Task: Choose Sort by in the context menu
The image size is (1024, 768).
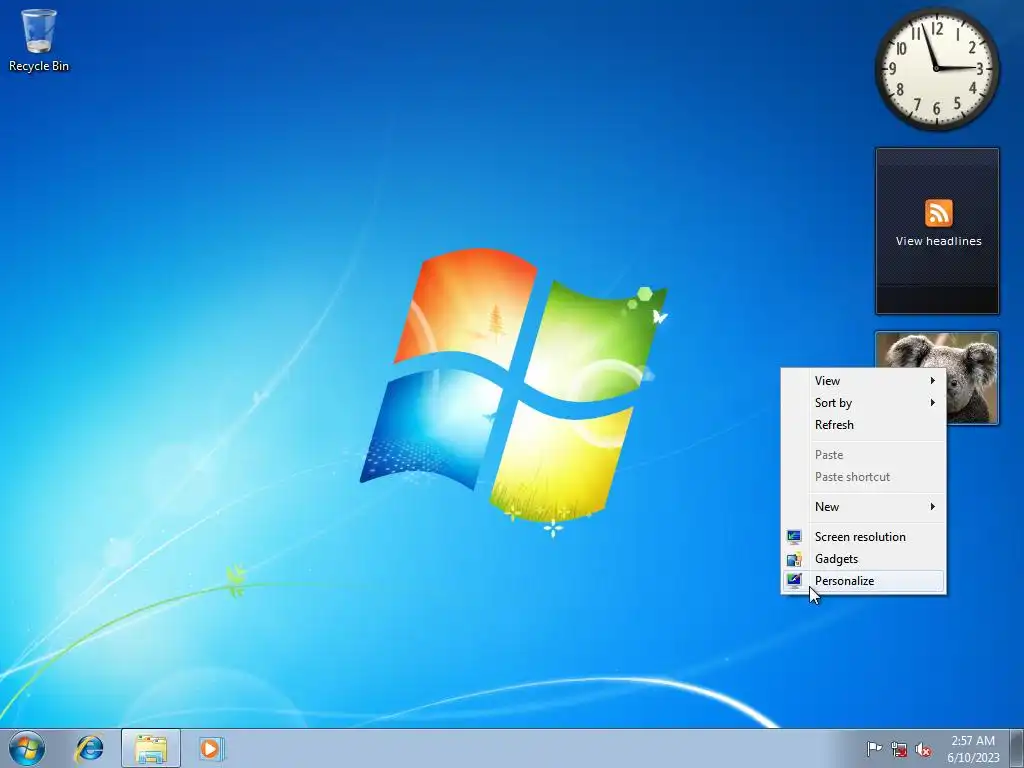Action: coord(863,403)
